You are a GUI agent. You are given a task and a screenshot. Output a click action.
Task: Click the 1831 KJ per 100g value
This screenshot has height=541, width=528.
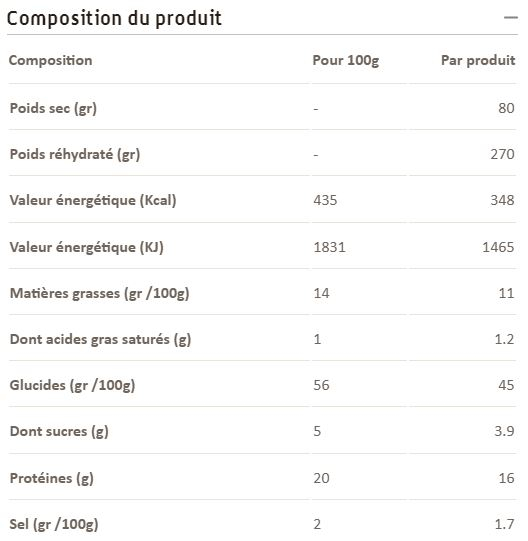pyautogui.click(x=329, y=247)
